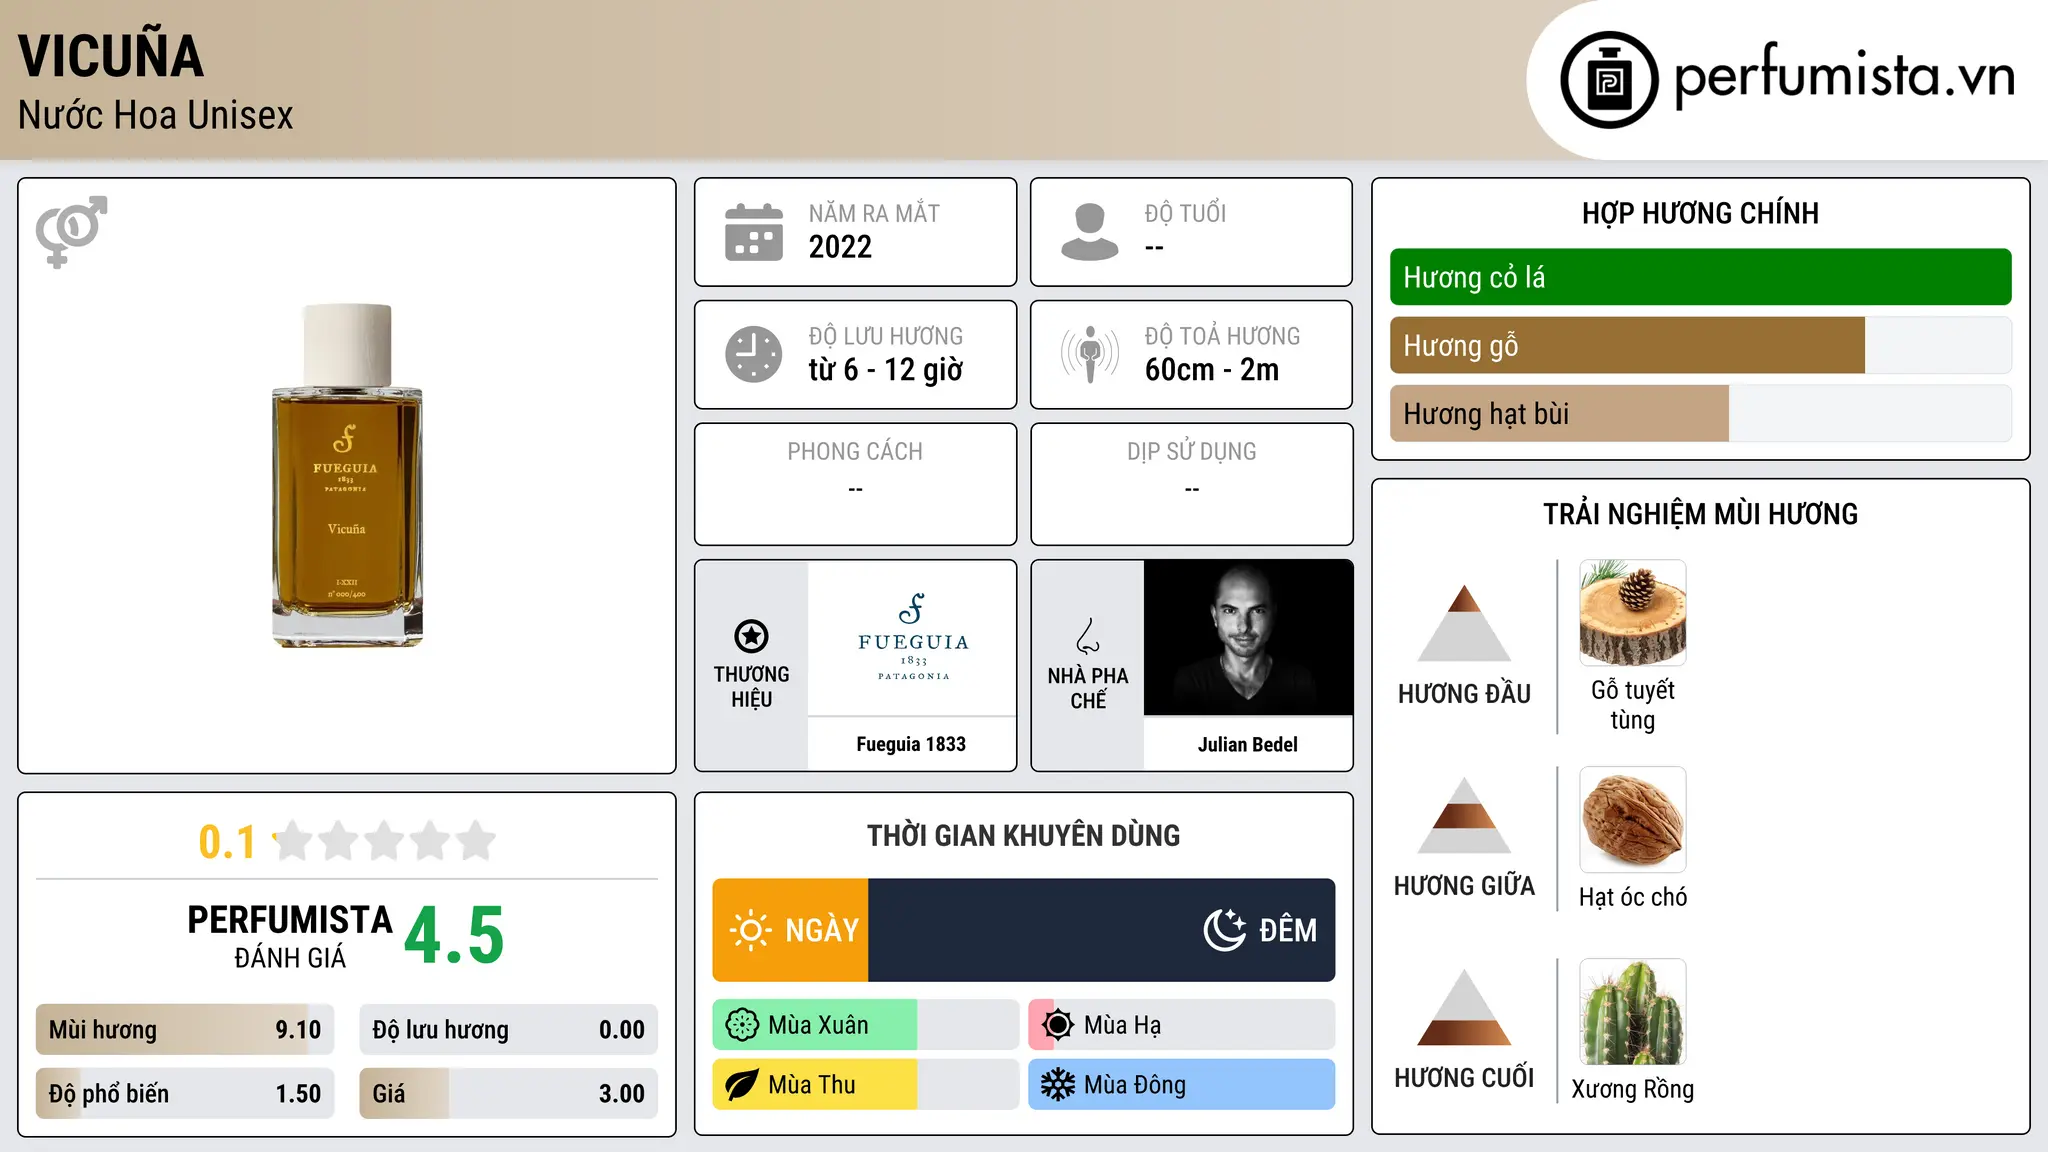Open Julian Bedel's portrait photo
Image resolution: width=2048 pixels, height=1152 pixels.
point(1248,637)
